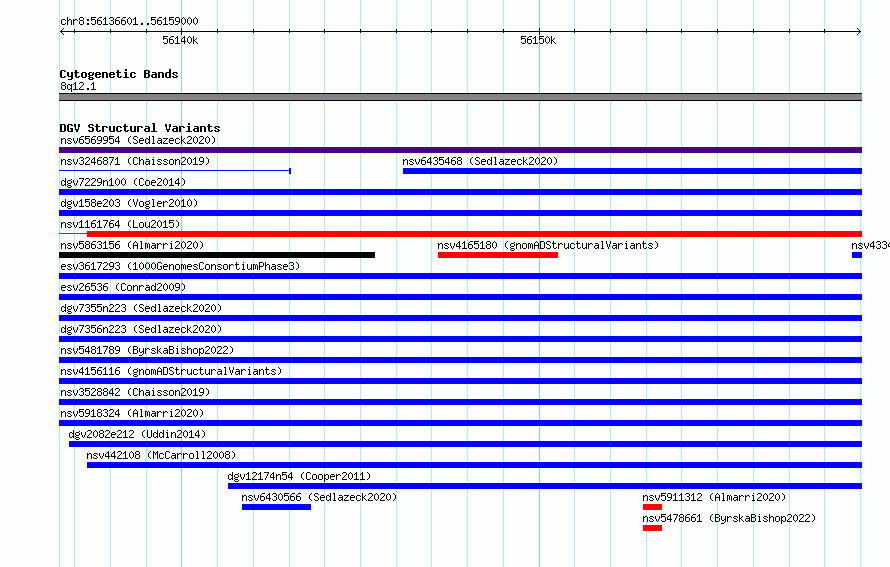
Task: Open dgv7355n223 (Sedlazeck2020) label
Action: click(141, 308)
